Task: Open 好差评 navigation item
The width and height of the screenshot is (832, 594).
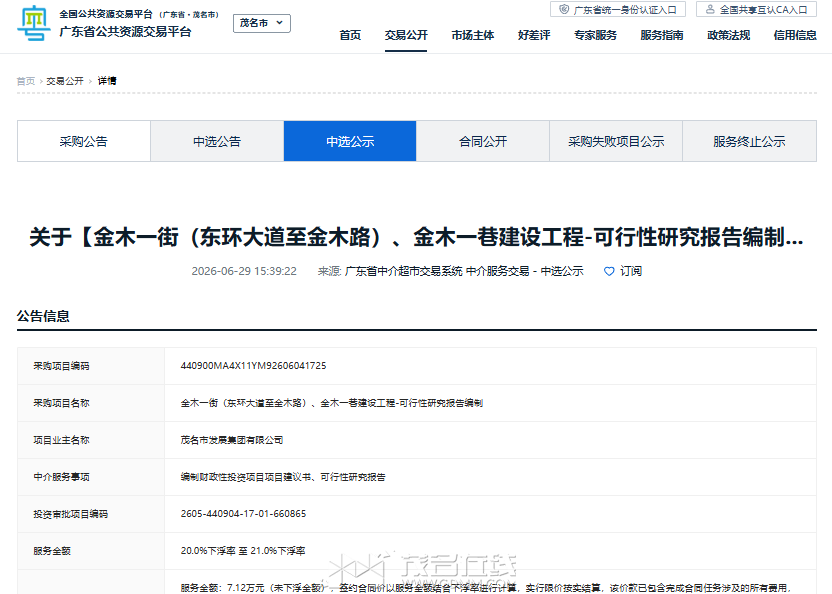Action: coord(534,35)
